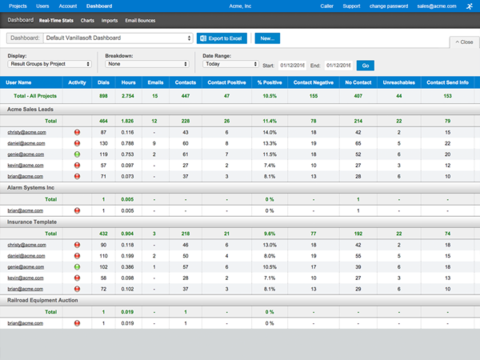Image resolution: width=480 pixels, height=360 pixels.
Task: Click sales@acme.com account link
Action: click(x=437, y=6)
